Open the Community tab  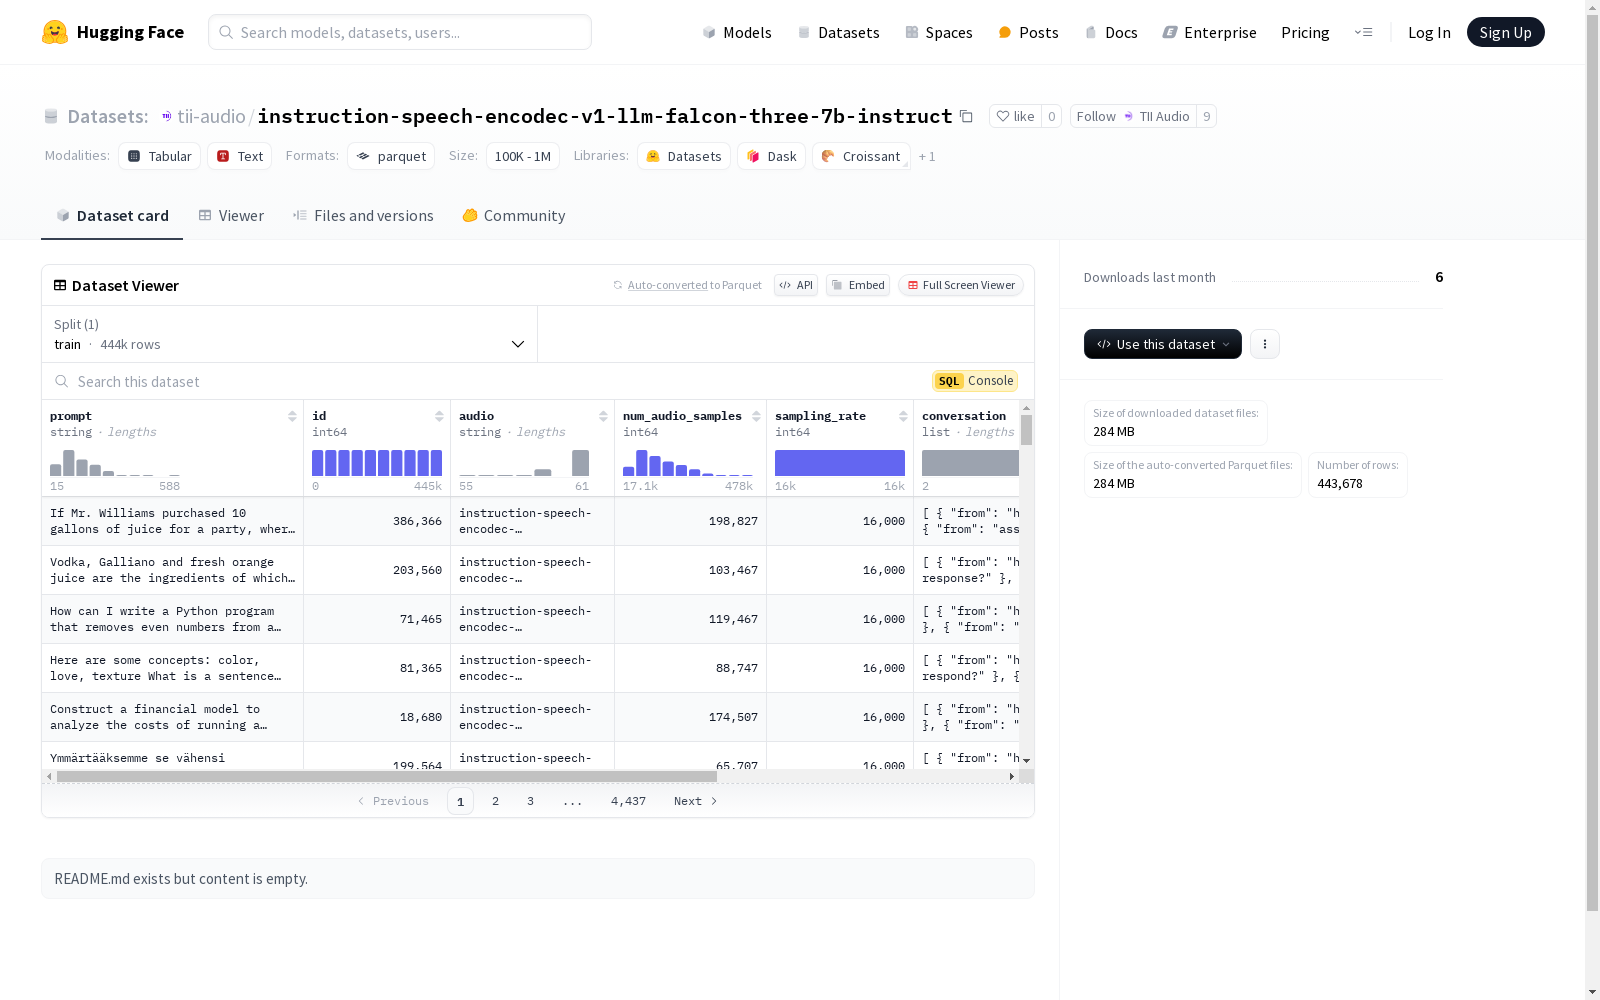tap(514, 216)
